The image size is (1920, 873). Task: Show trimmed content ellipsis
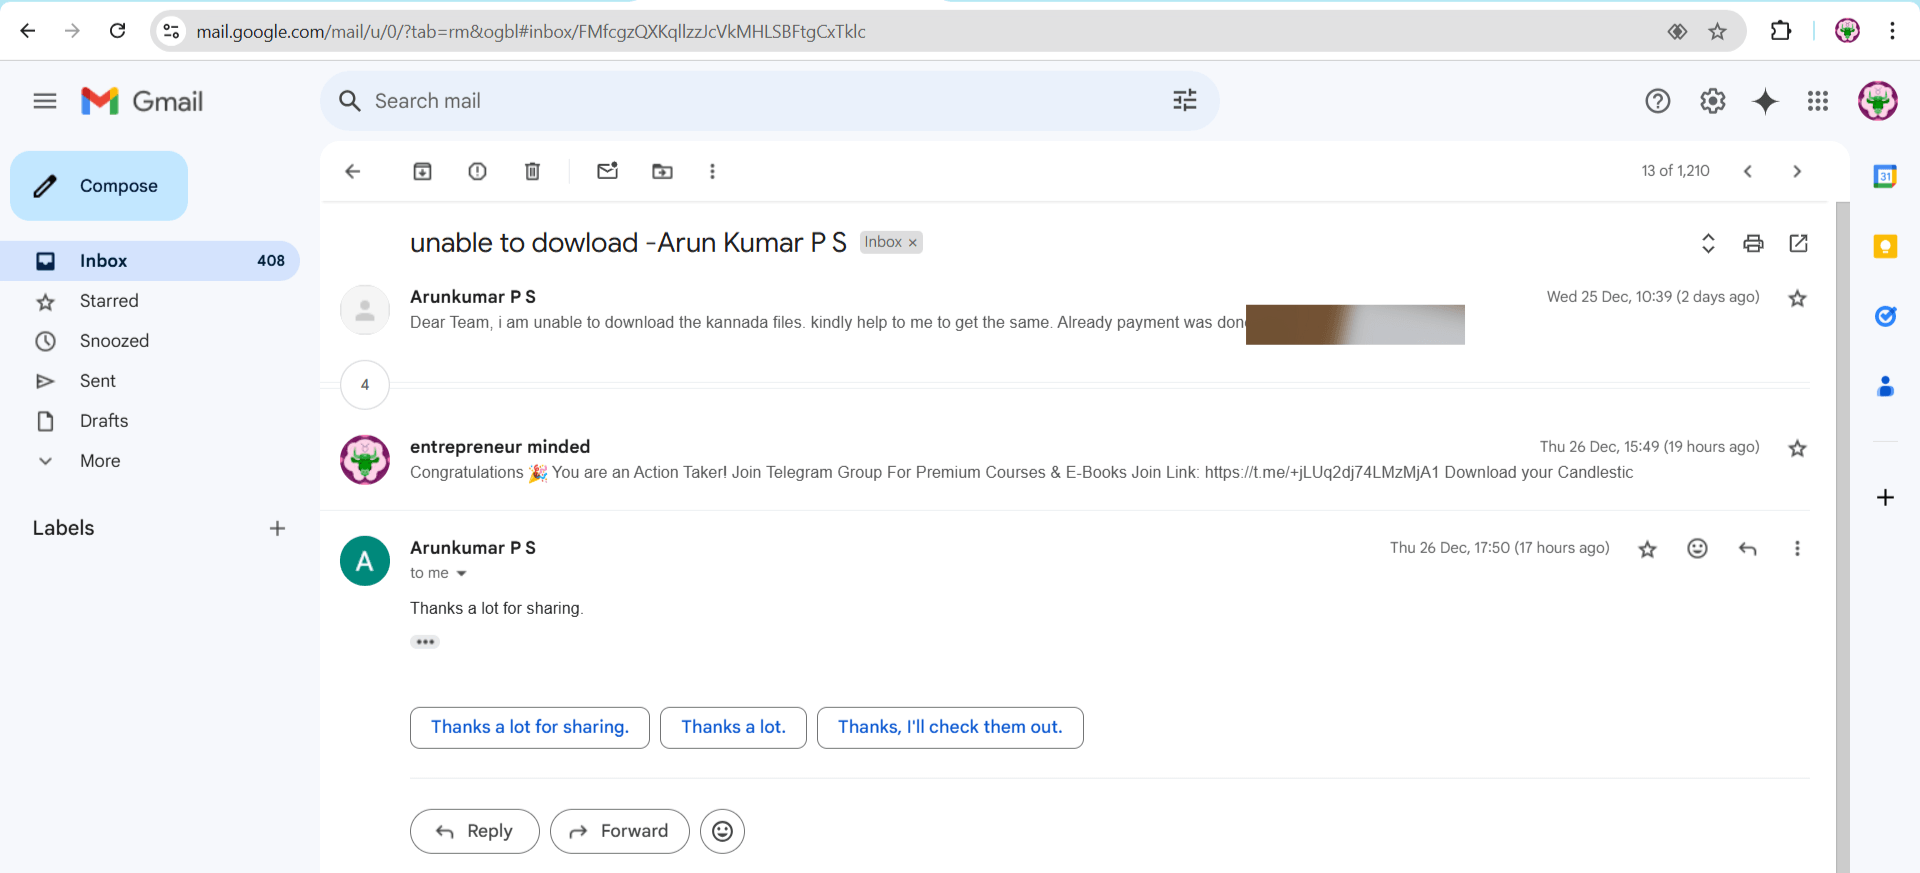425,642
